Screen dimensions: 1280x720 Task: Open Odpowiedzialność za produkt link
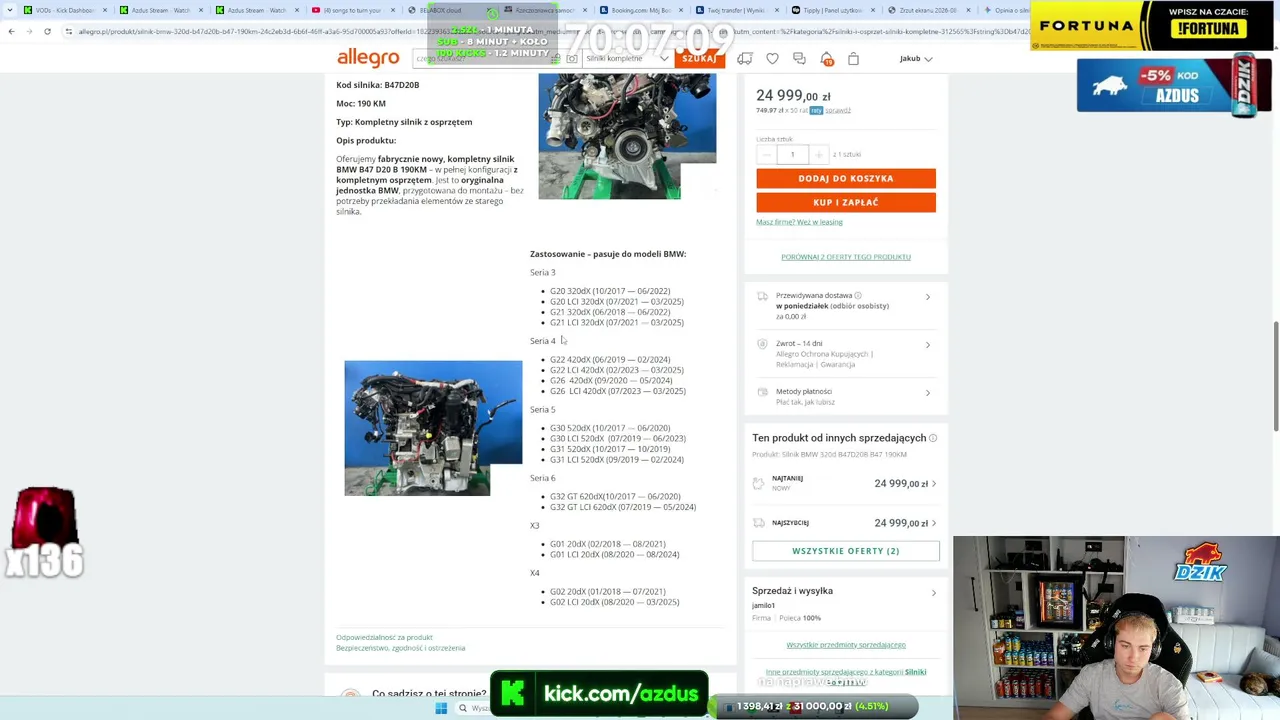pos(384,637)
